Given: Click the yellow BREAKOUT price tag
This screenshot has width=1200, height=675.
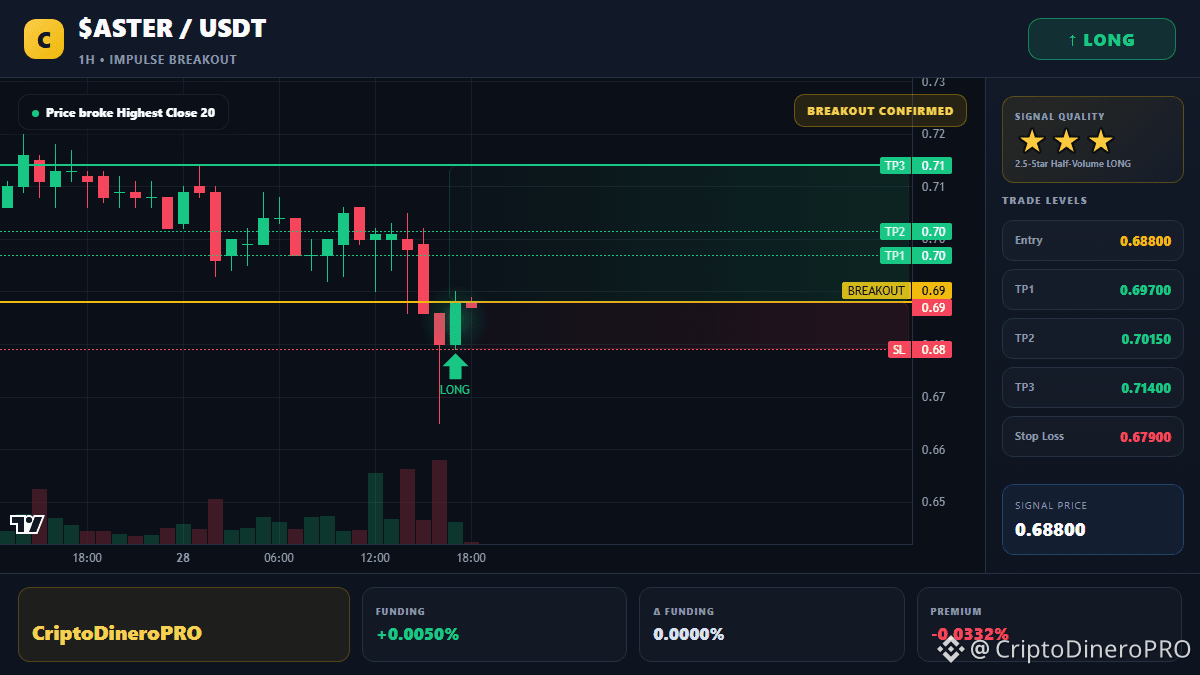Looking at the screenshot, I should click(x=897, y=291).
